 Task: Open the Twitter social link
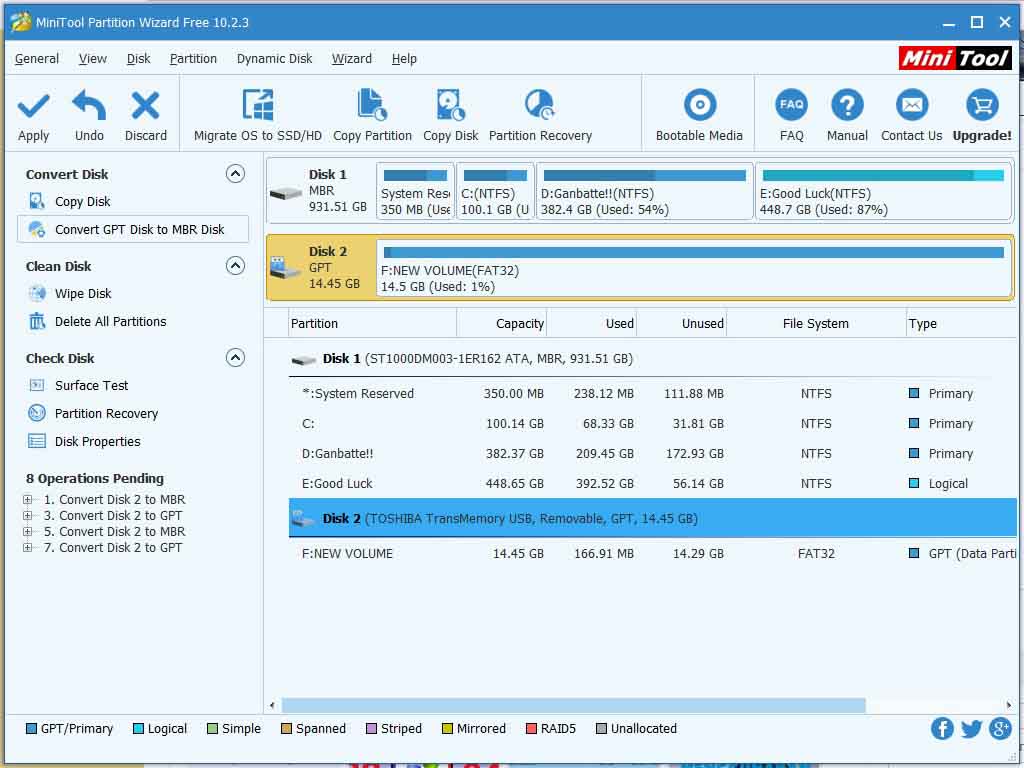coord(971,728)
